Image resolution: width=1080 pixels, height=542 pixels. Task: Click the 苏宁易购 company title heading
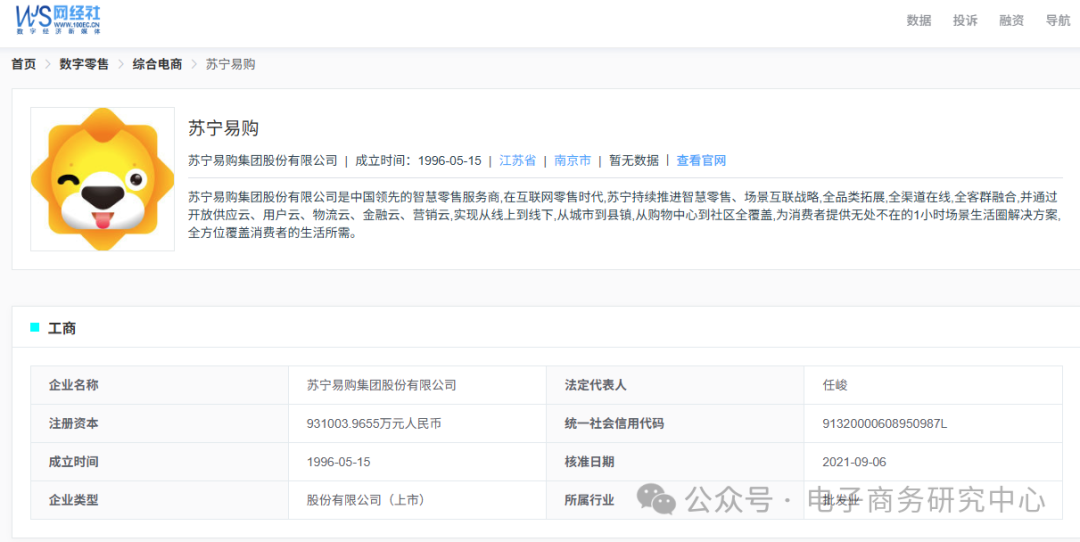[223, 128]
